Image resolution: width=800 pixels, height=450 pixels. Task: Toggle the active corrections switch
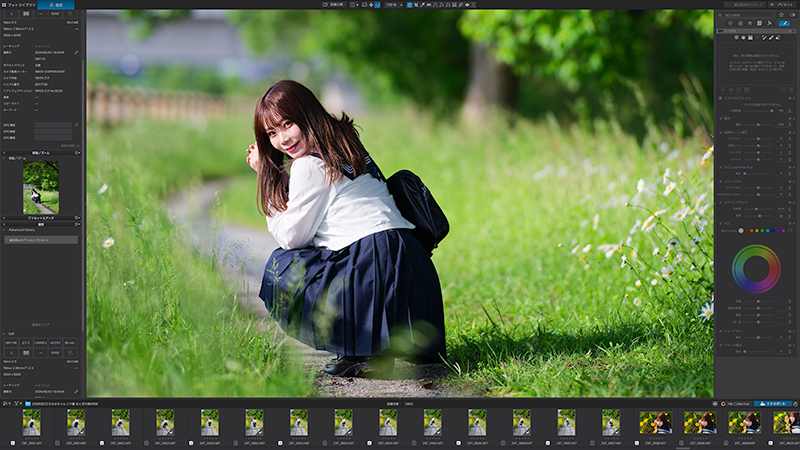coord(792,15)
